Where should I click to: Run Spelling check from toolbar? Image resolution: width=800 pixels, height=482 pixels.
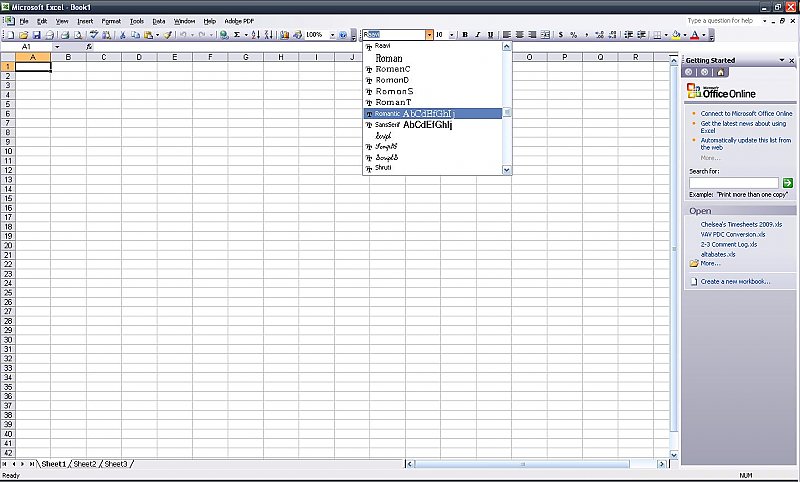pyautogui.click(x=94, y=35)
